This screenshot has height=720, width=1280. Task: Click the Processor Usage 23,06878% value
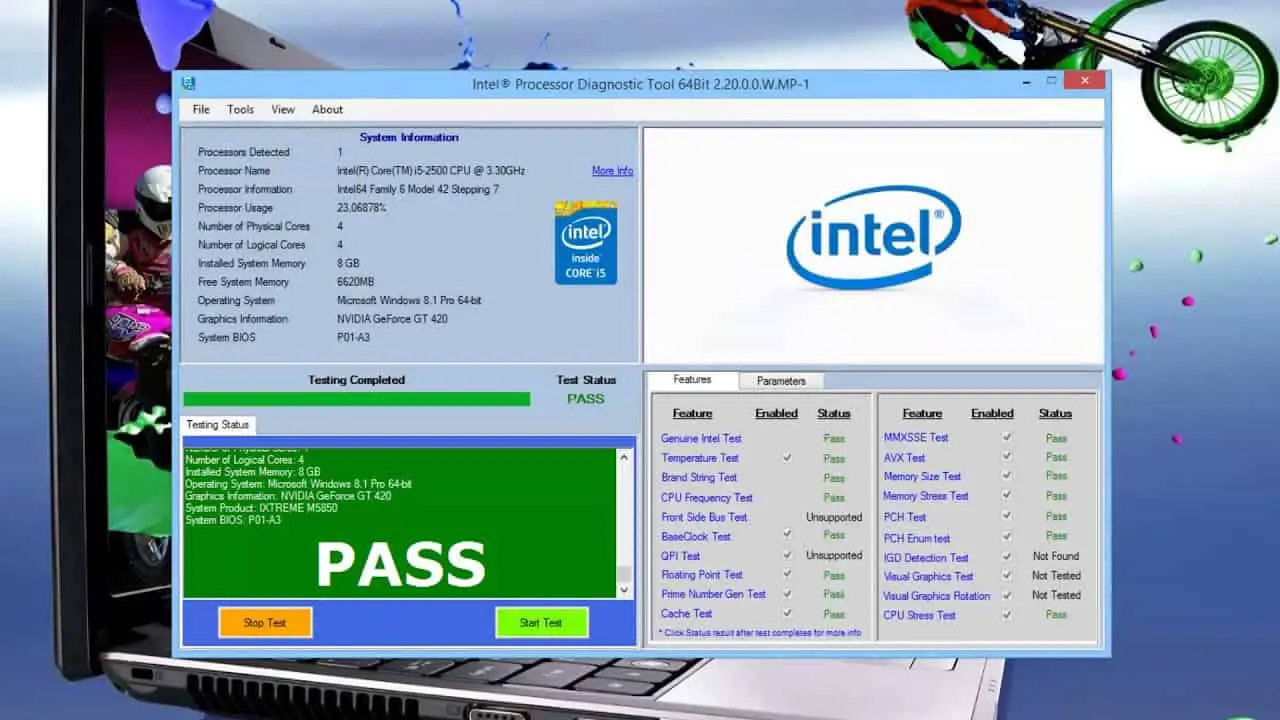pyautogui.click(x=362, y=208)
